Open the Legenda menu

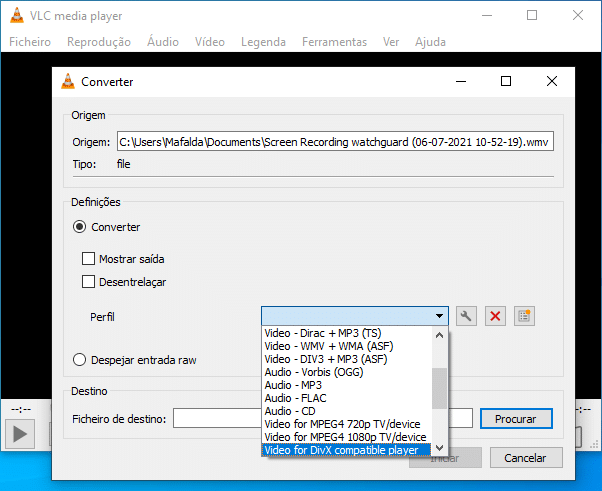coord(263,41)
